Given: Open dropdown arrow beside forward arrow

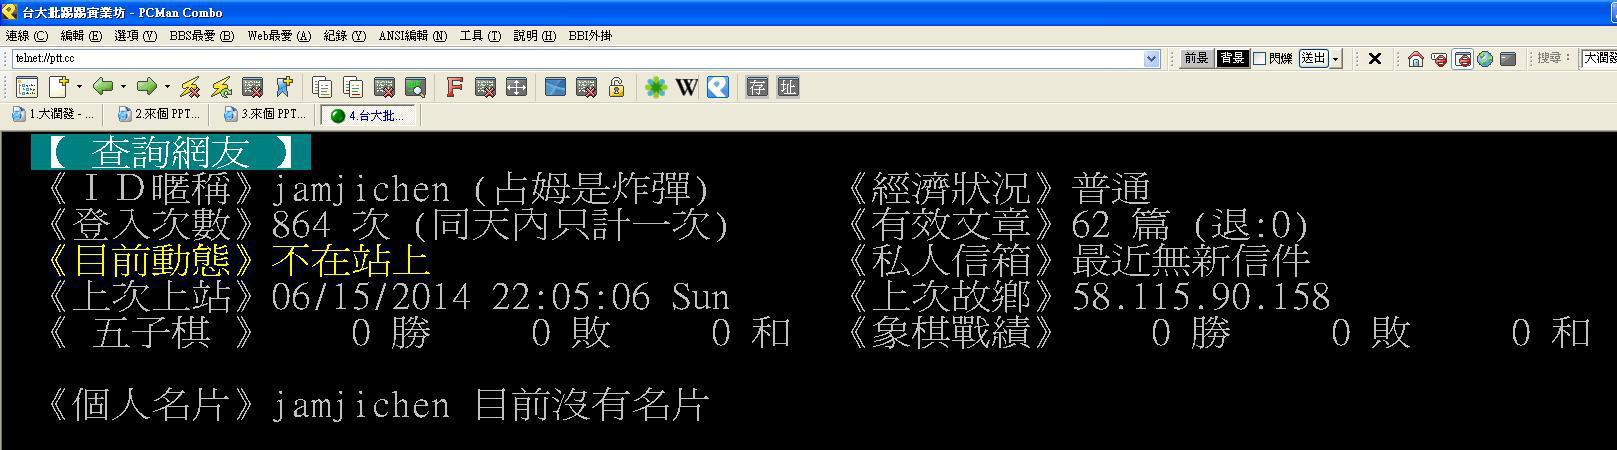Looking at the screenshot, I should pos(167,87).
